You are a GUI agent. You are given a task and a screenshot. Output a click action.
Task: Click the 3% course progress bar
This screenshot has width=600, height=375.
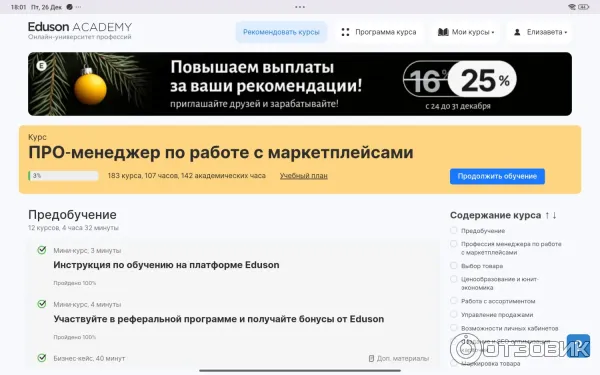63,176
